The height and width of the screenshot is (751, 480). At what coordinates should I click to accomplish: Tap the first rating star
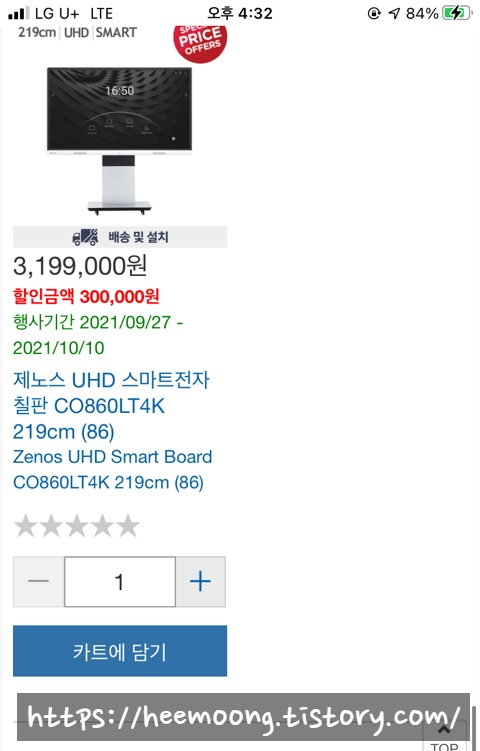click(26, 525)
